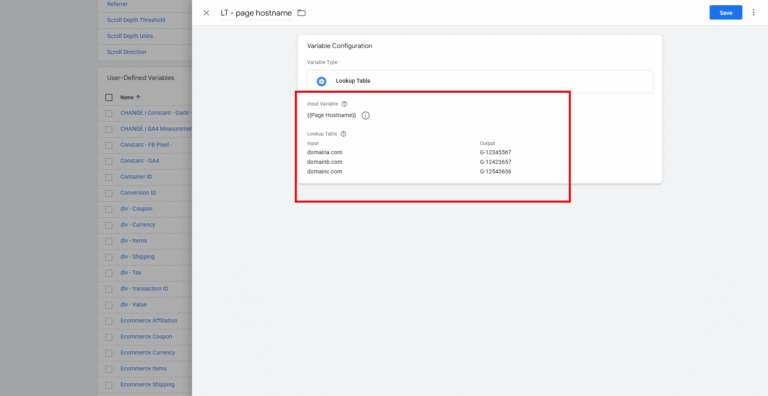768x396 pixels.
Task: Open the CHANGE | GA4 Measurement variable
Action: 156,129
